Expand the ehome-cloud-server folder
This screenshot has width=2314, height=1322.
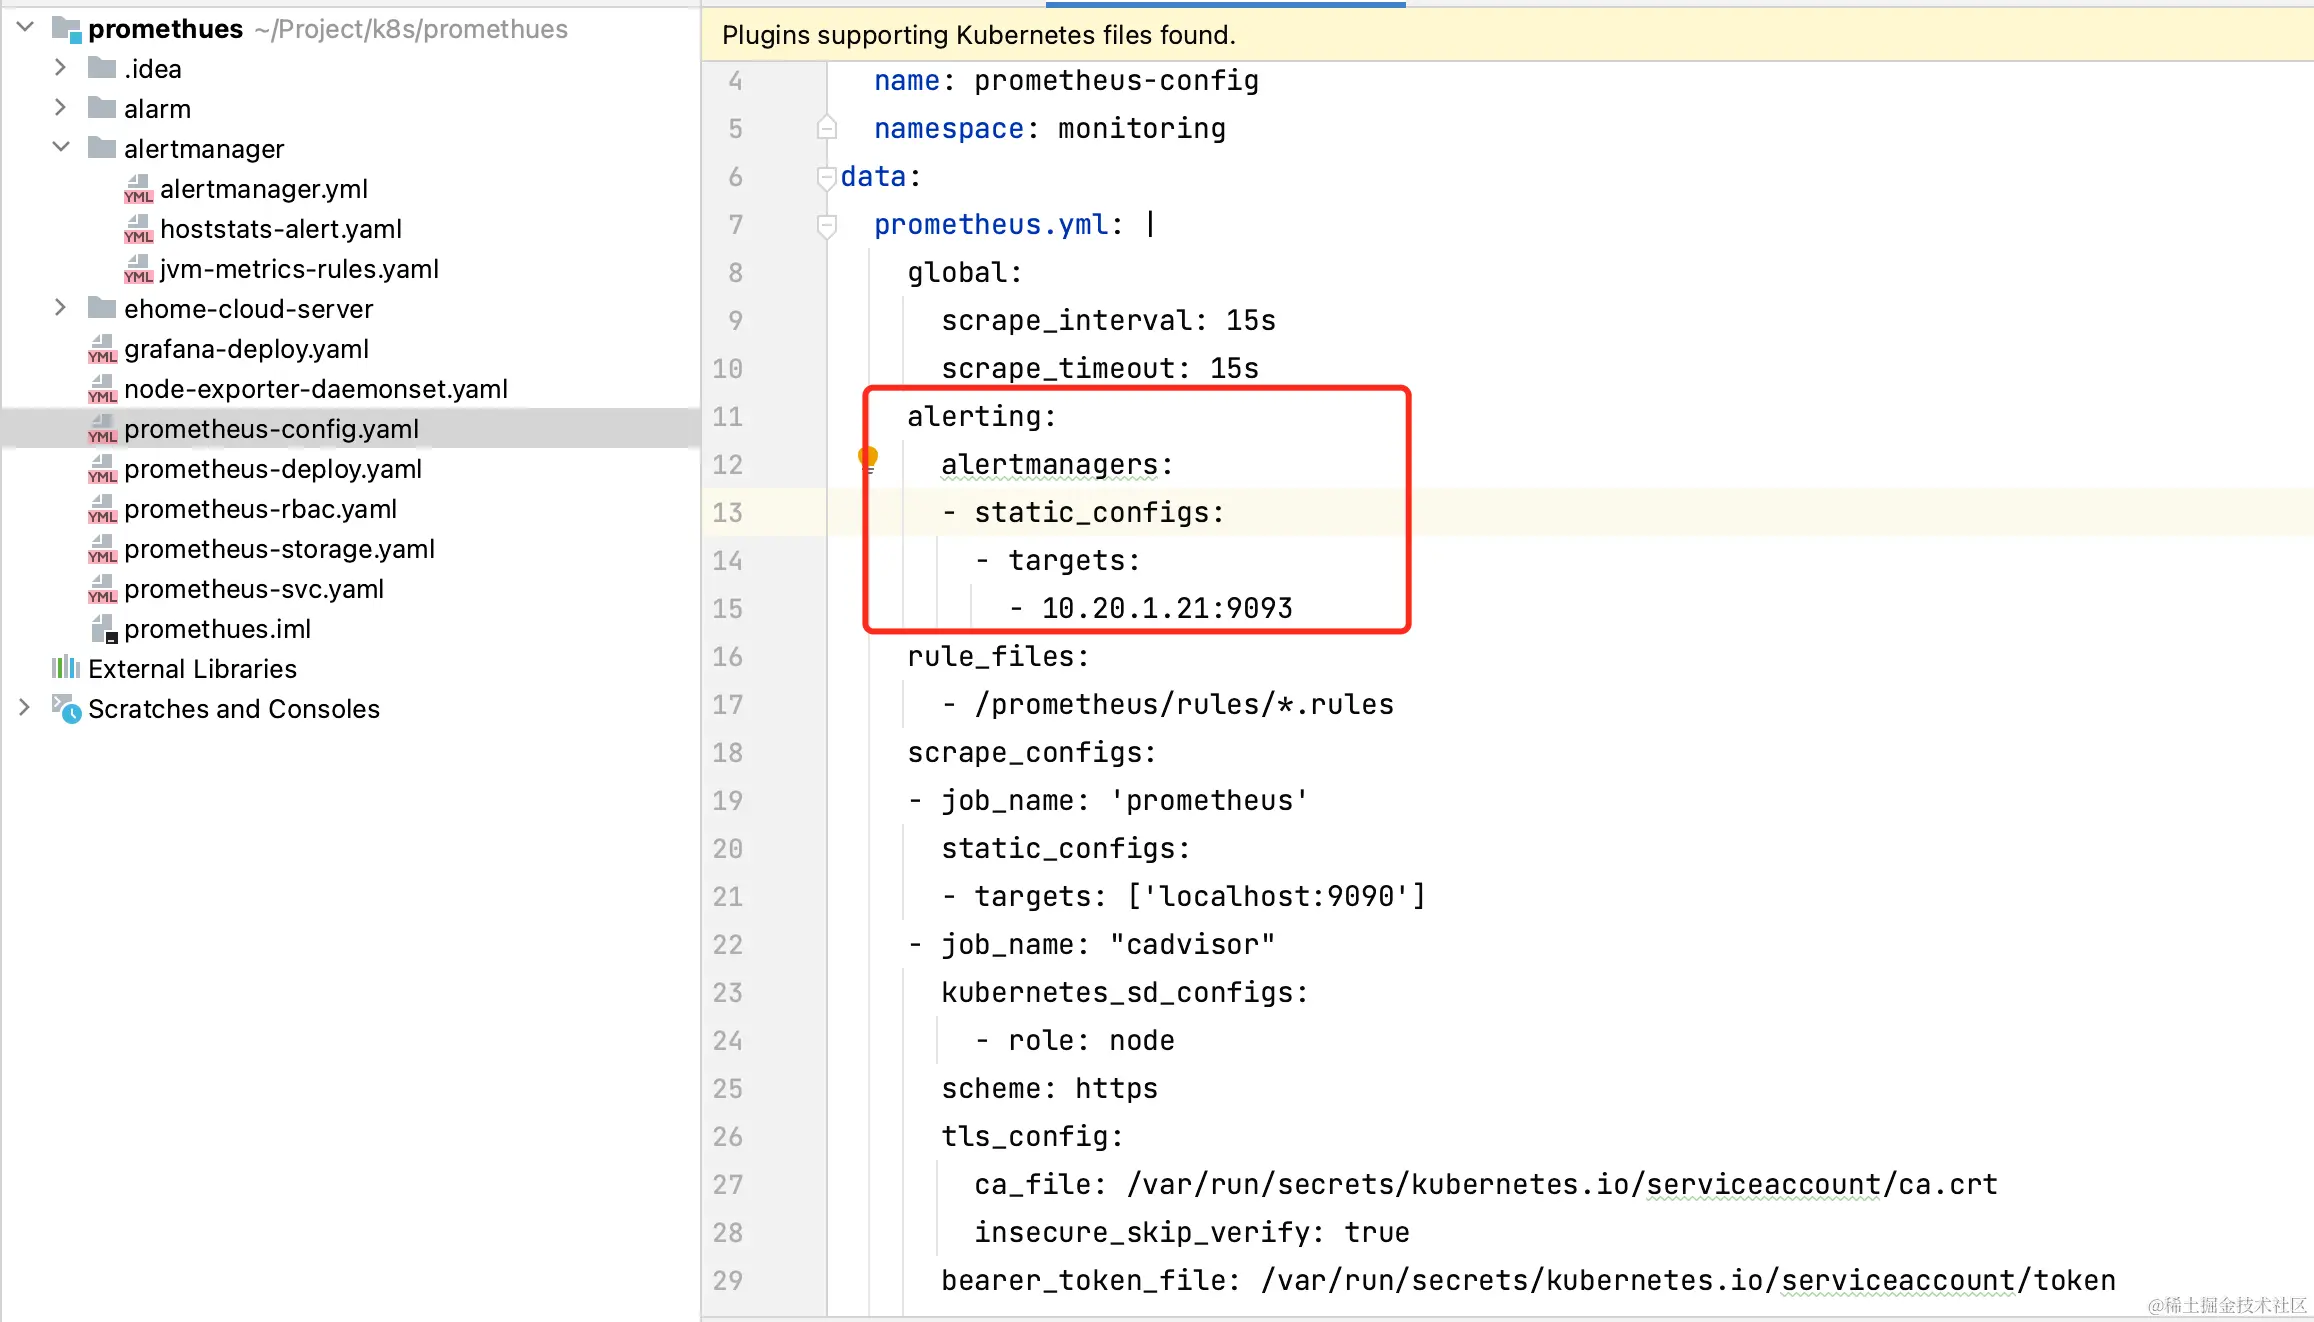click(60, 308)
